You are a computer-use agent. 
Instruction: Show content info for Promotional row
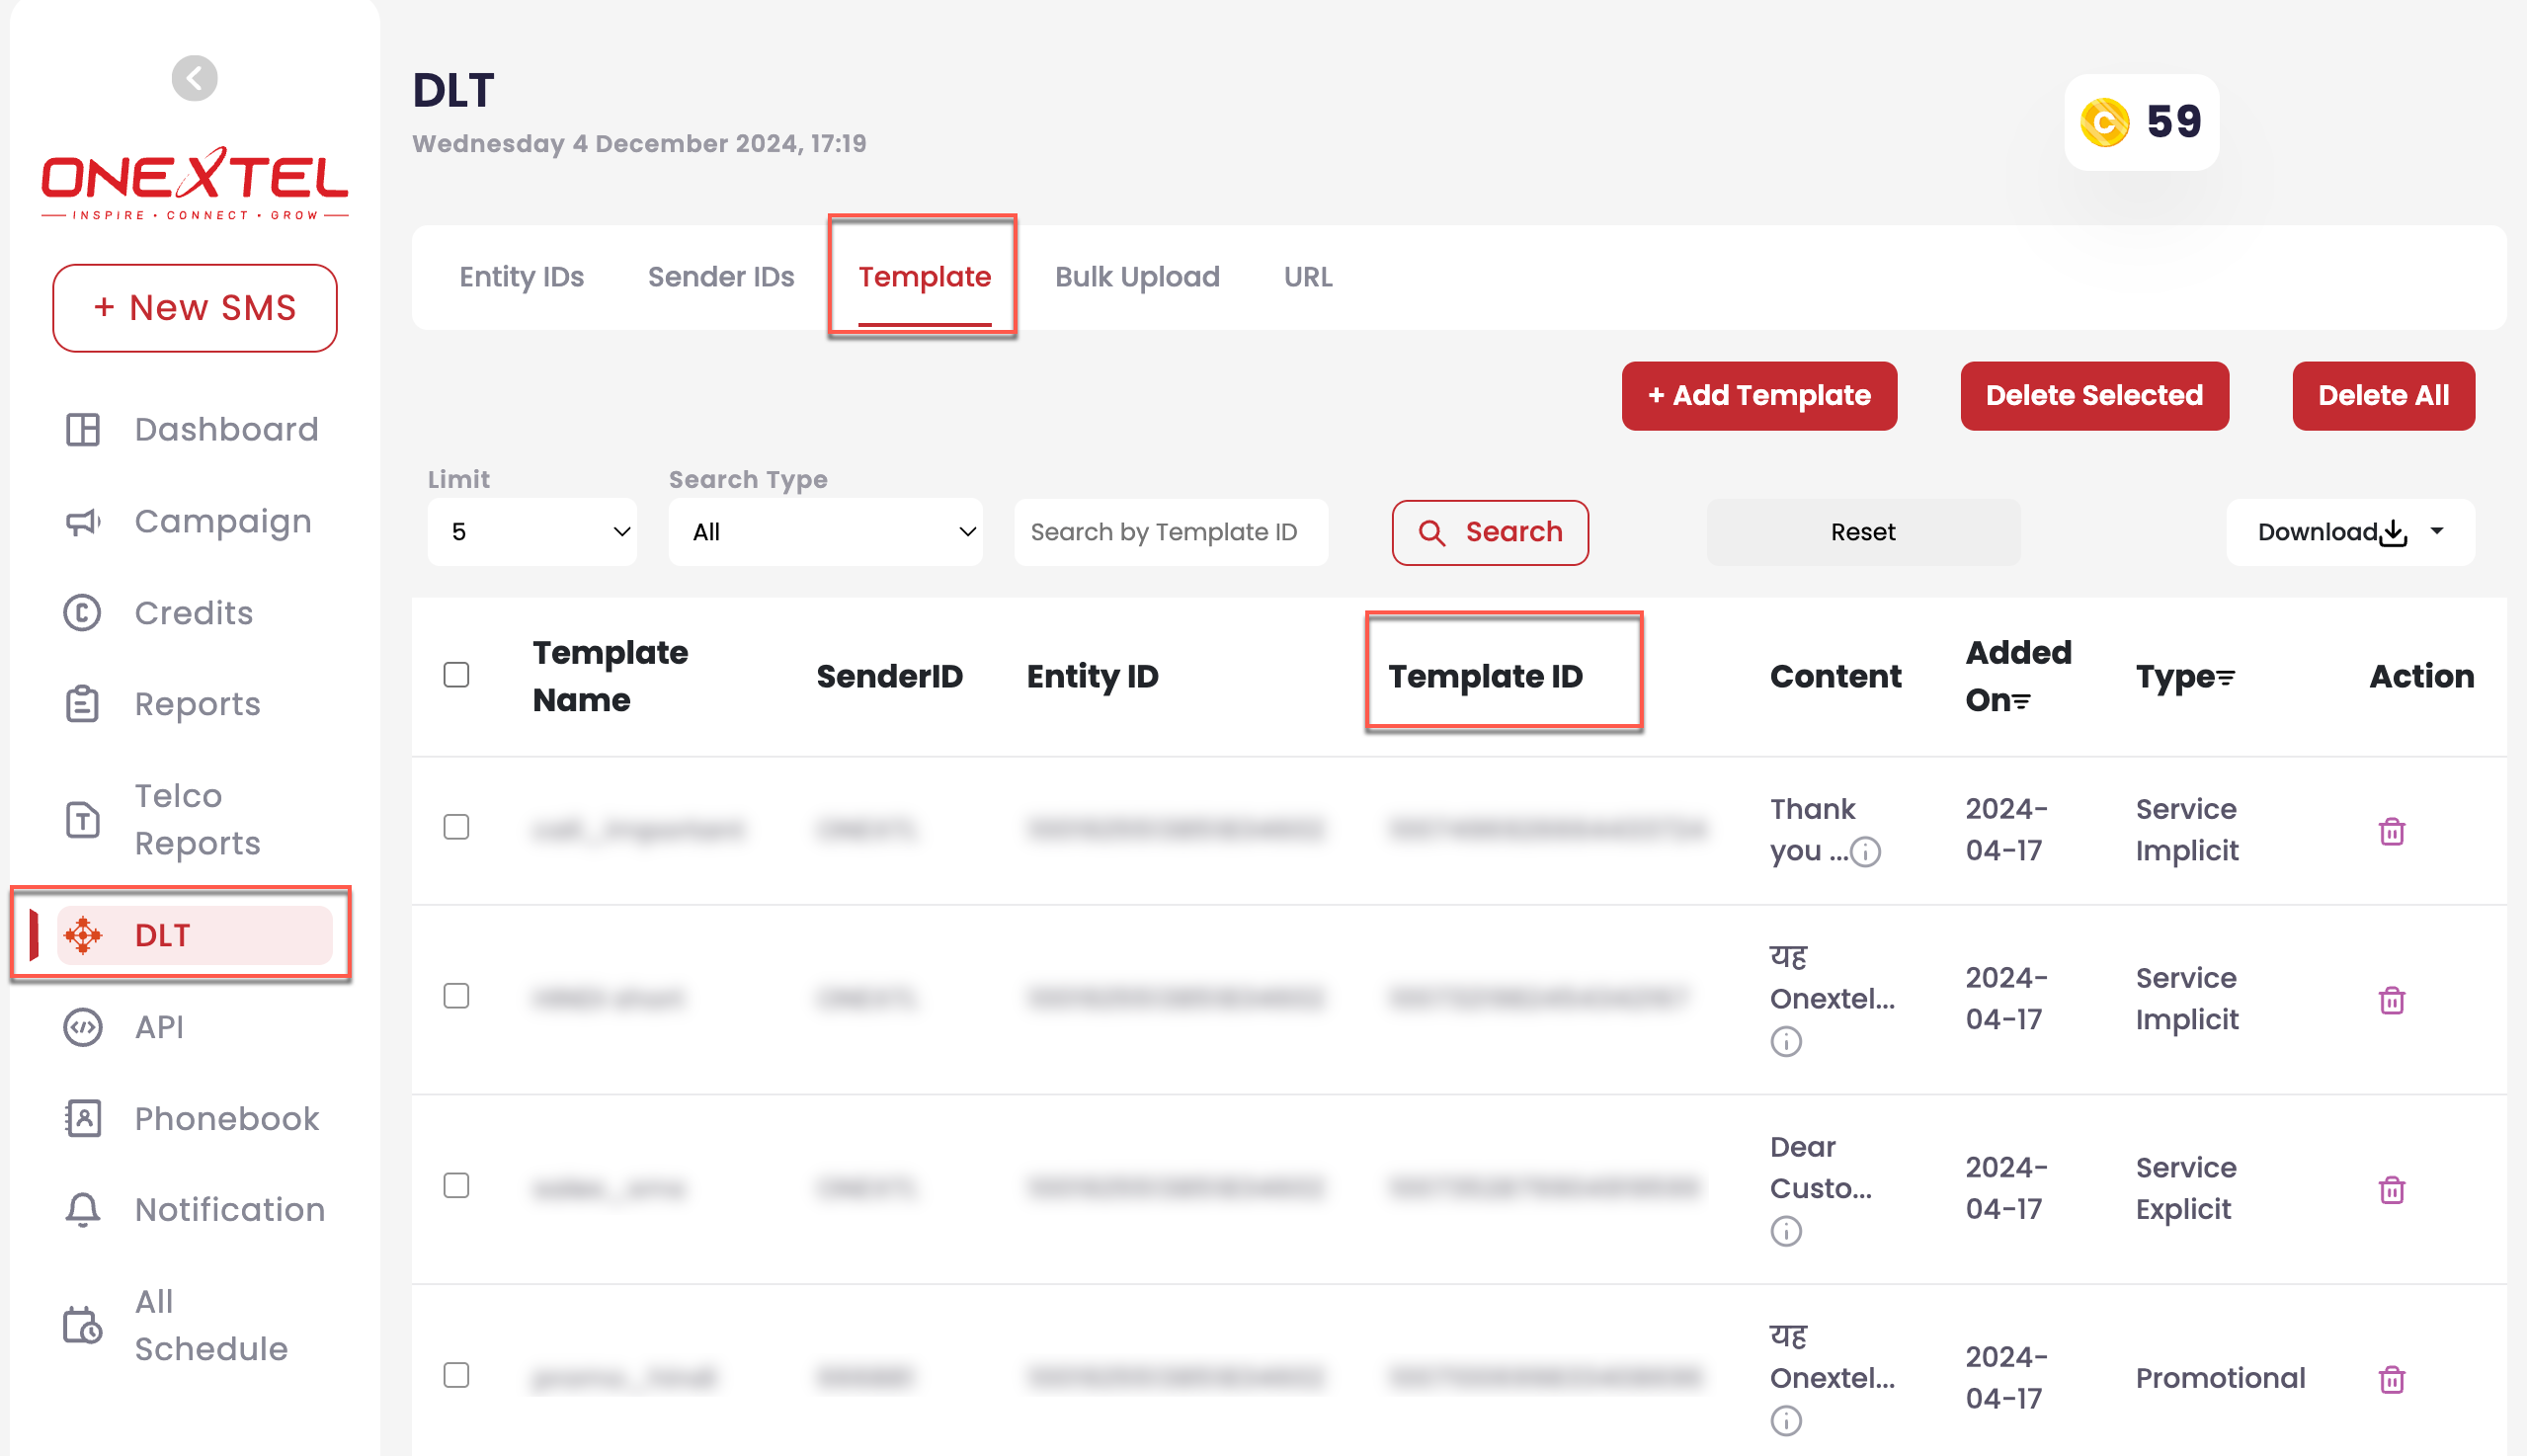pos(1786,1420)
